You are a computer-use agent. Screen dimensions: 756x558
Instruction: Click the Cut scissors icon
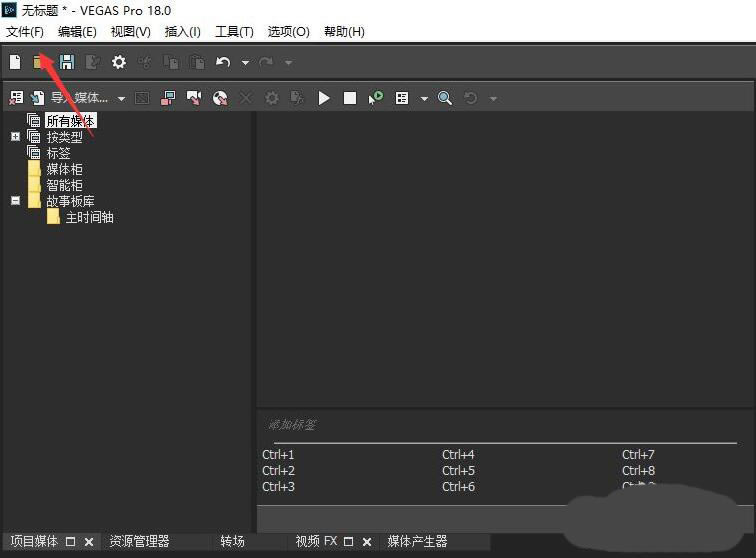point(145,62)
